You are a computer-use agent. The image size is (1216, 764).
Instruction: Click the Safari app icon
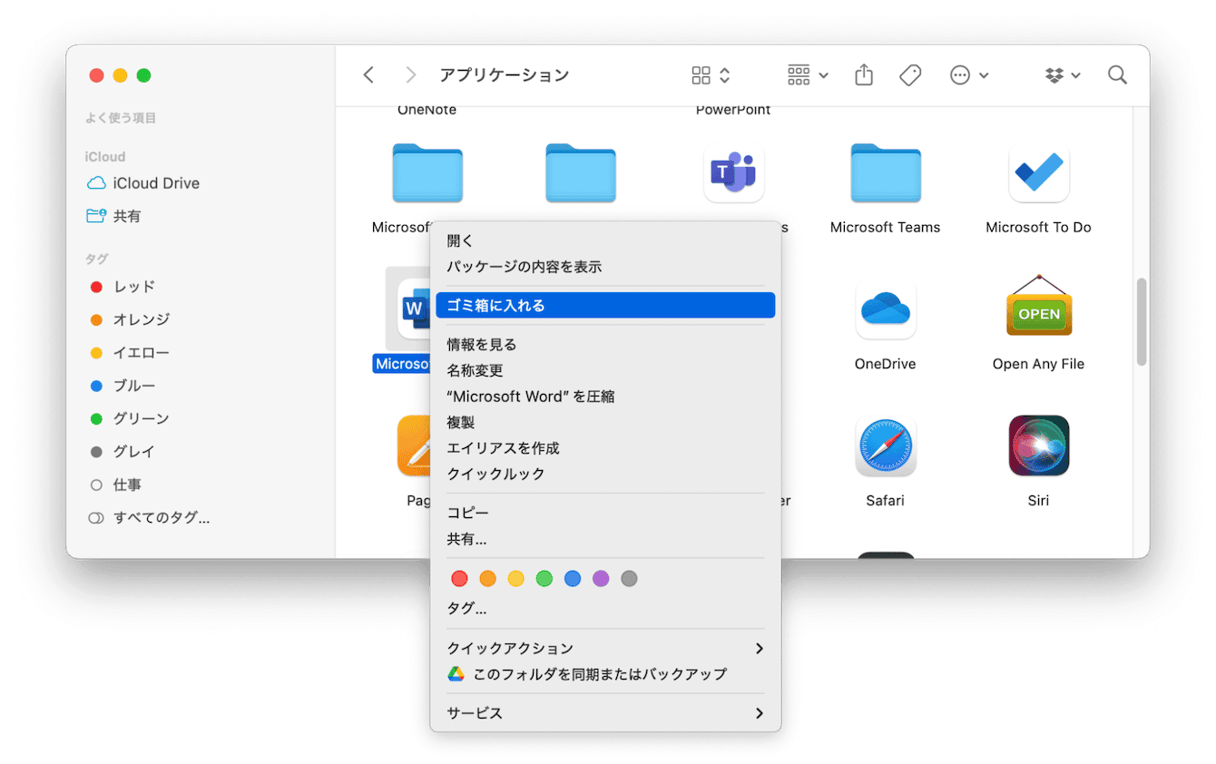coord(885,446)
